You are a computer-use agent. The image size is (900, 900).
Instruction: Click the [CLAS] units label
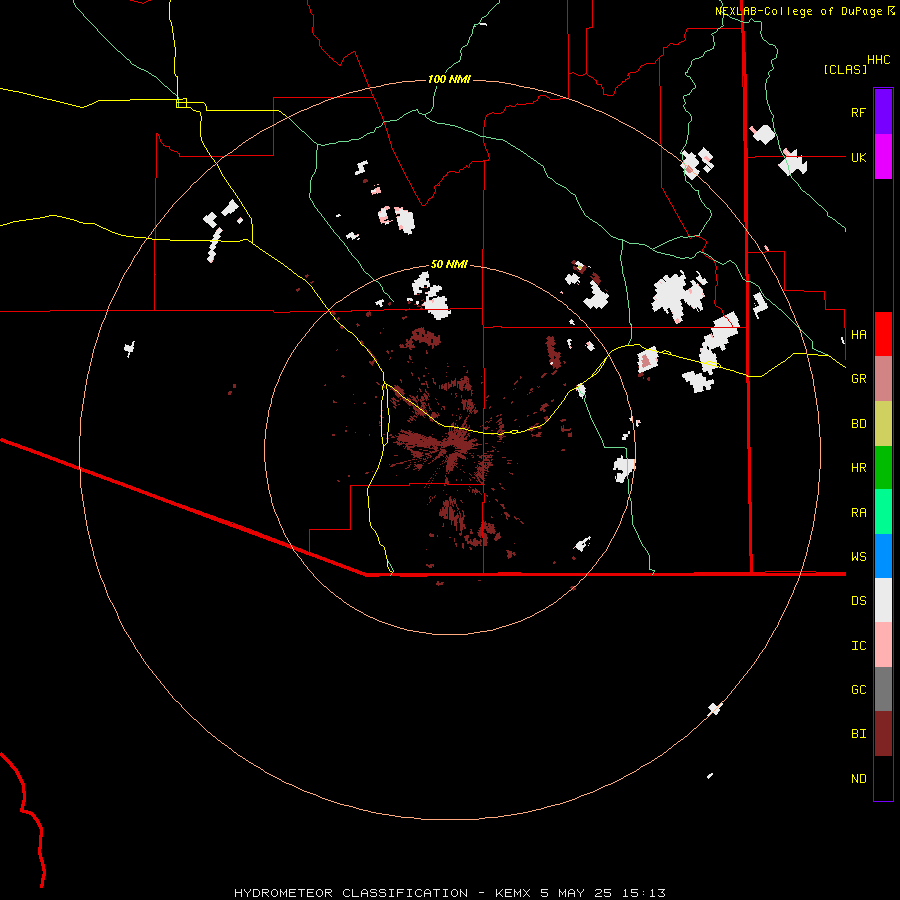click(845, 69)
